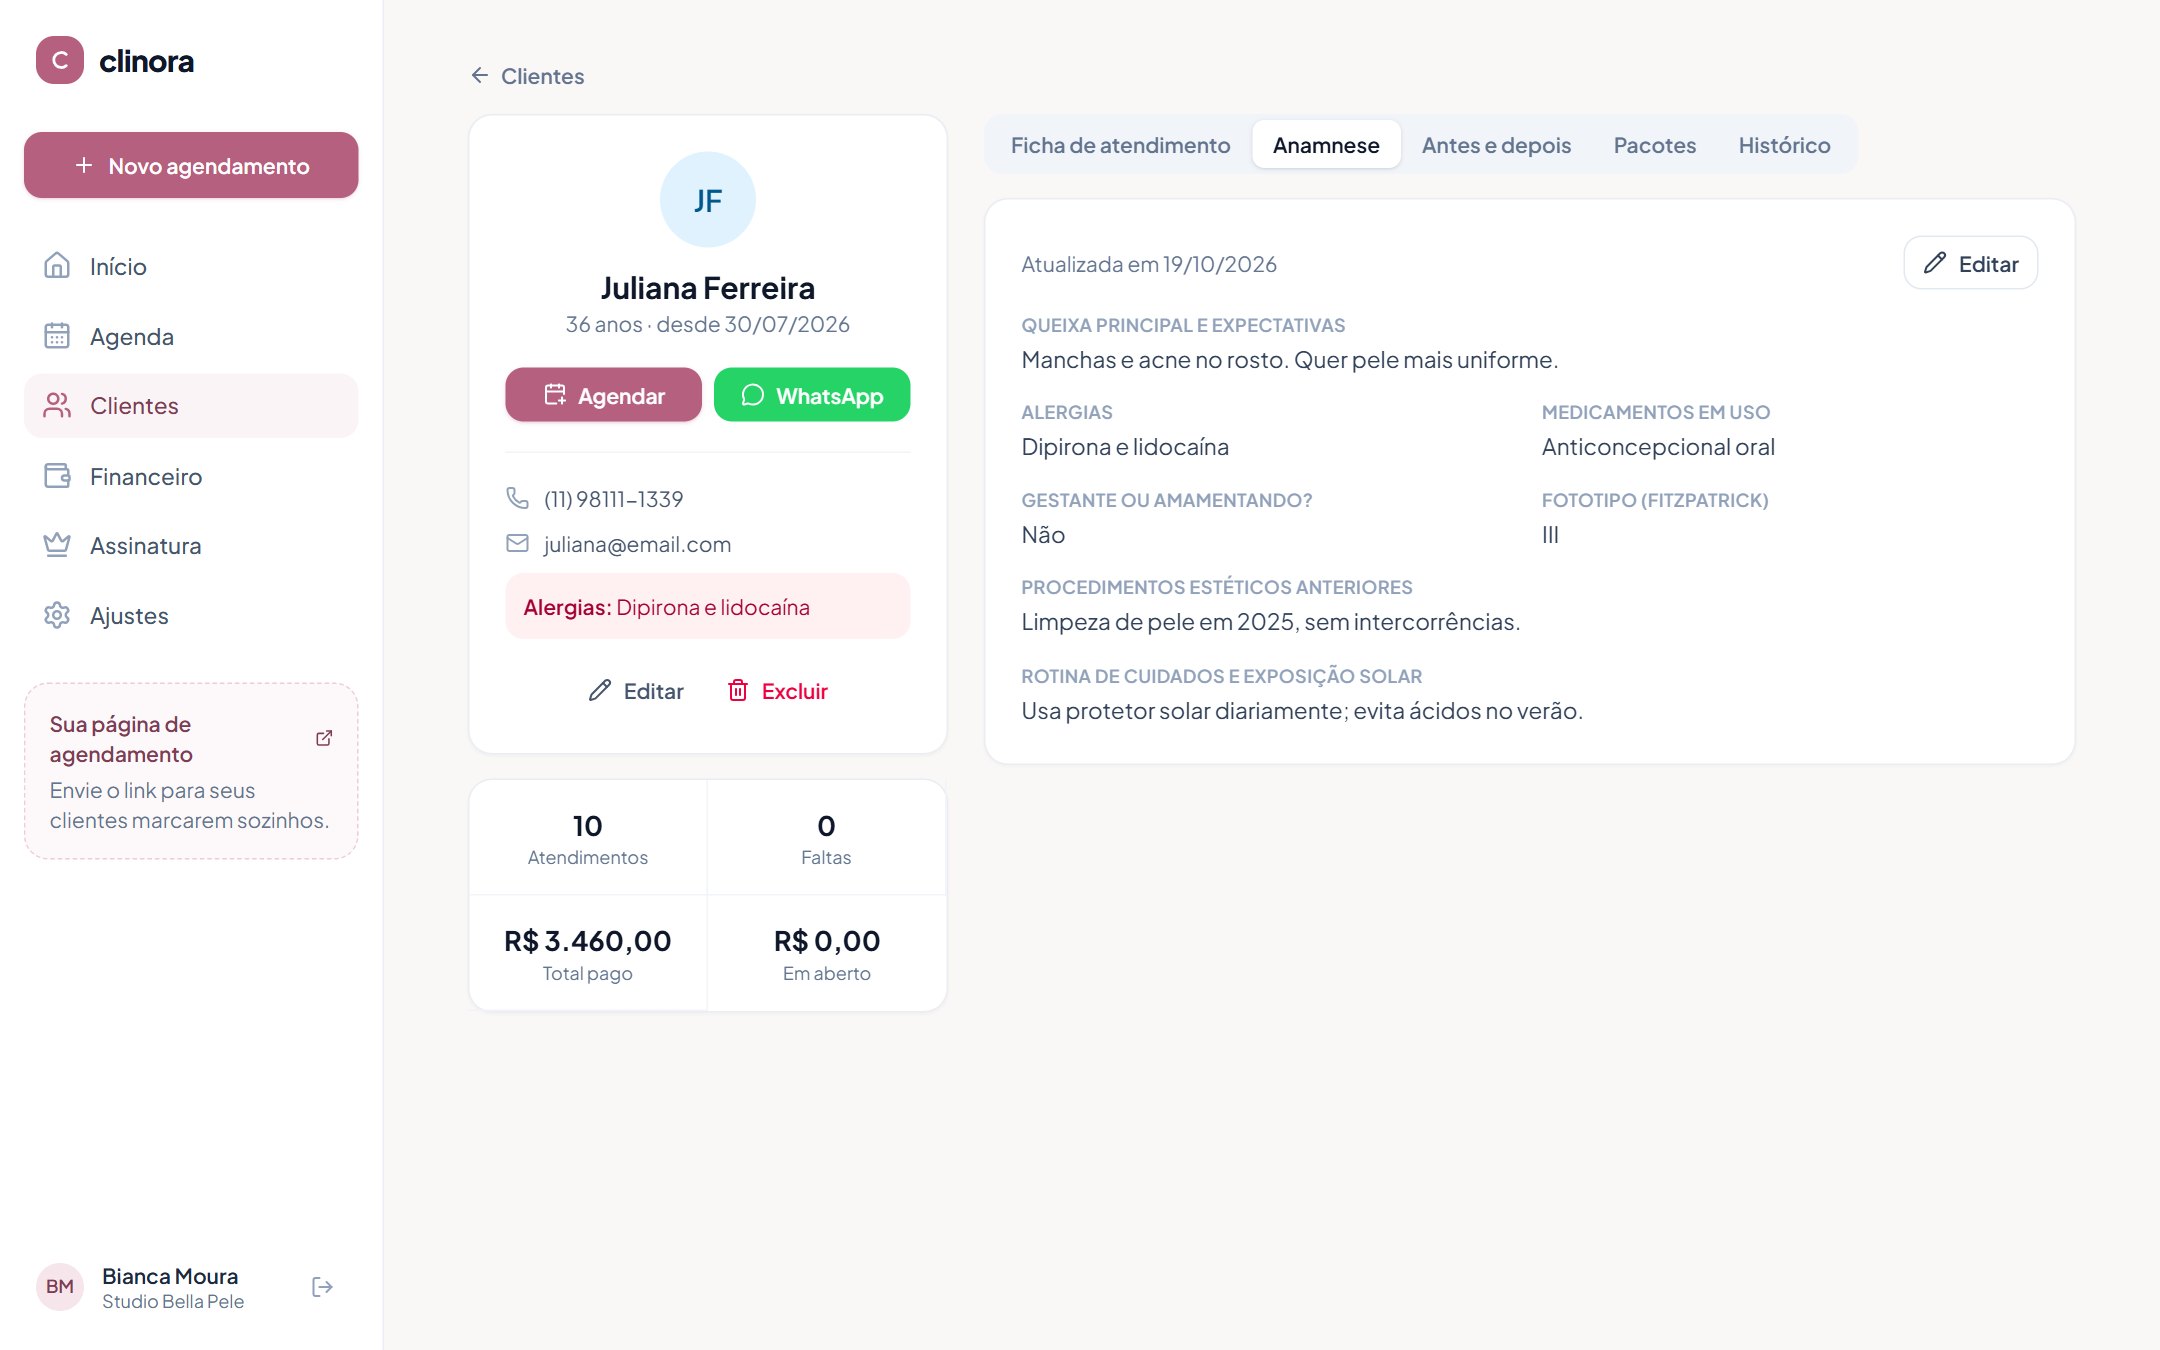Click the Agendar button
The image size is (2160, 1350).
click(x=603, y=395)
